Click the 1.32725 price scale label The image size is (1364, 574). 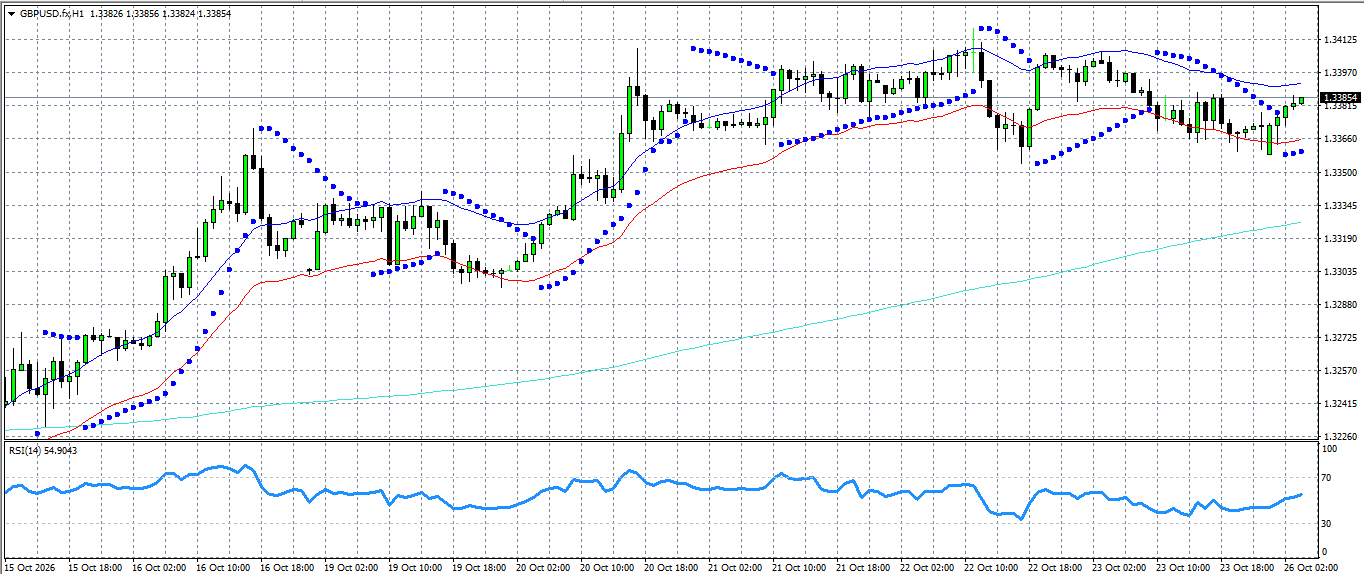(1340, 337)
